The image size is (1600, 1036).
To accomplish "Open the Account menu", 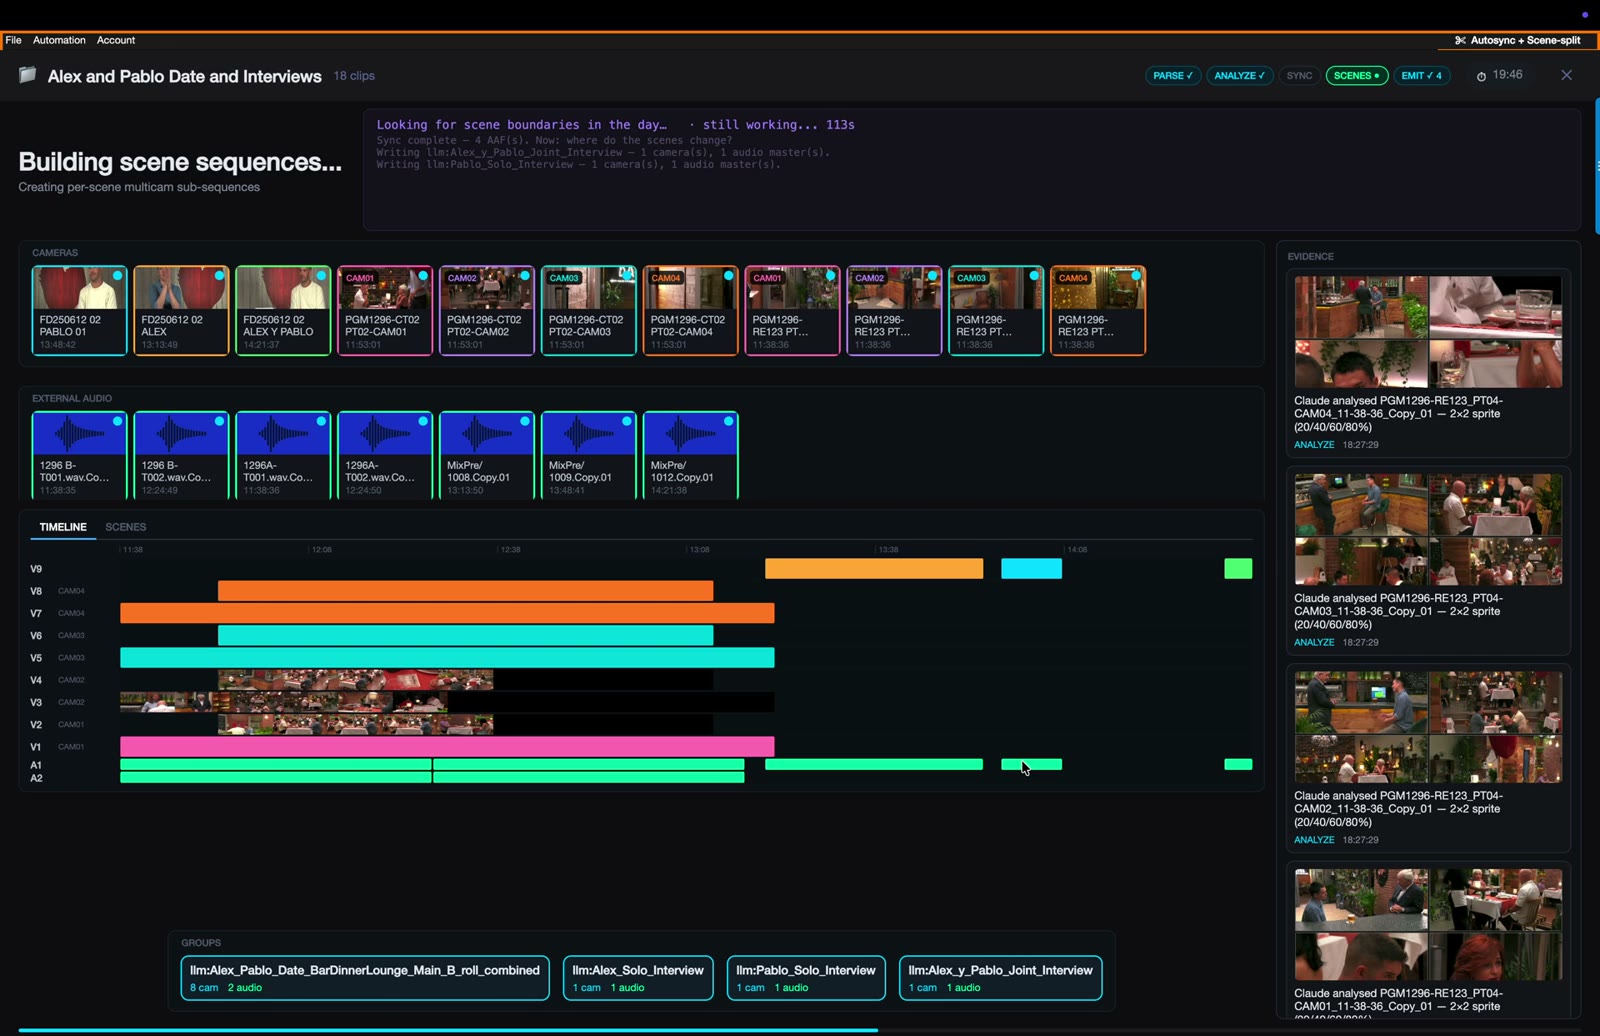I will [116, 40].
